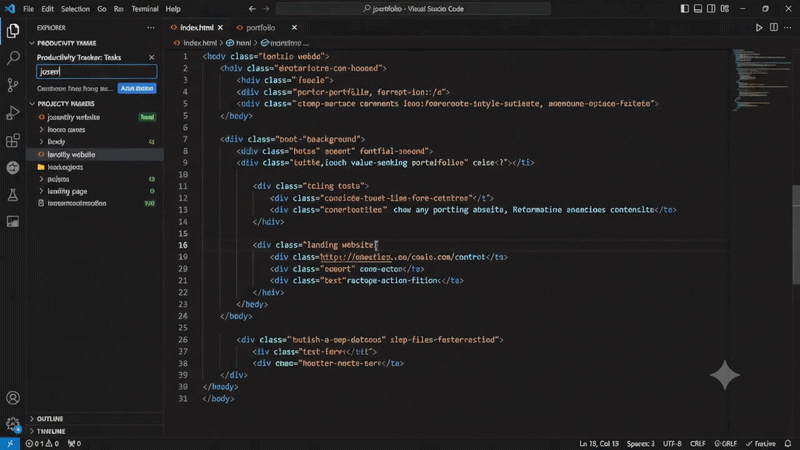Open the Source Control view
This screenshot has height=450, width=800.
[x=13, y=85]
